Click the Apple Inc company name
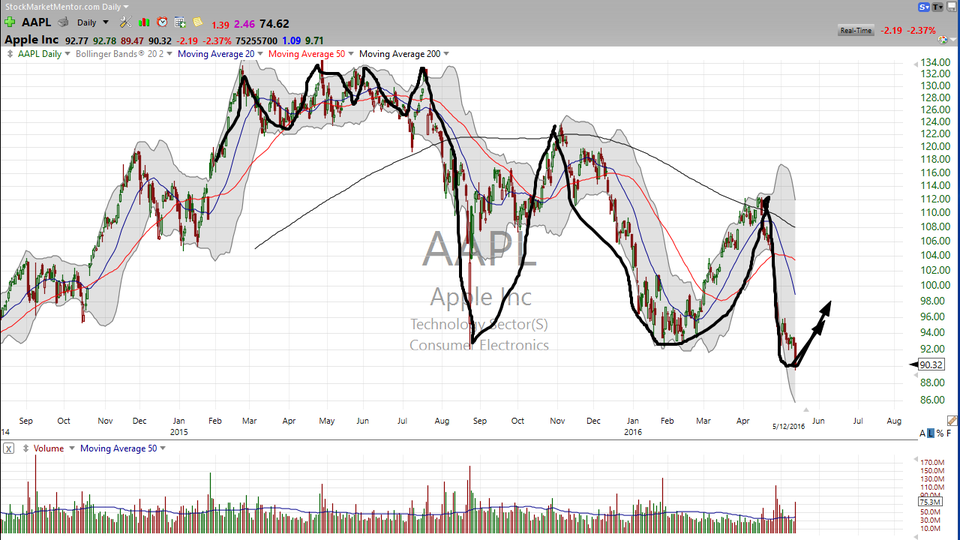The height and width of the screenshot is (540, 960). click(x=31, y=40)
